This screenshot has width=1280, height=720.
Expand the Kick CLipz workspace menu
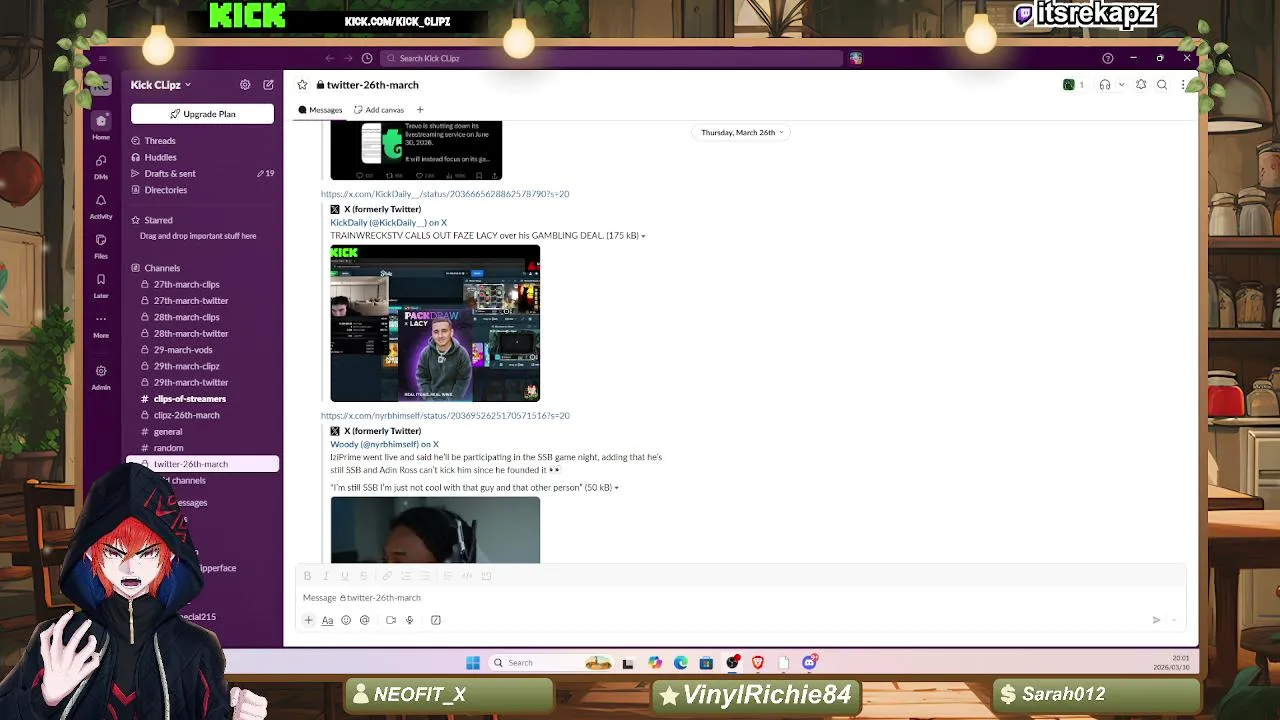coord(160,85)
